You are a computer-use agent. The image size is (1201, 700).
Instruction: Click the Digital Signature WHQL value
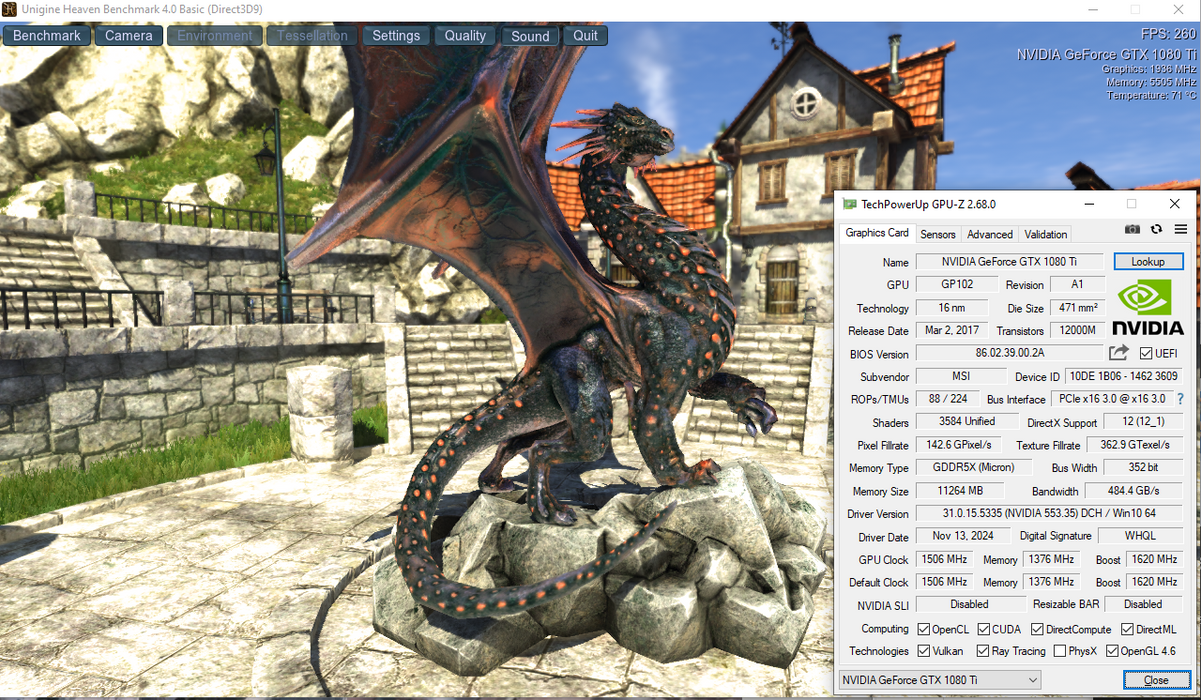pos(1140,536)
